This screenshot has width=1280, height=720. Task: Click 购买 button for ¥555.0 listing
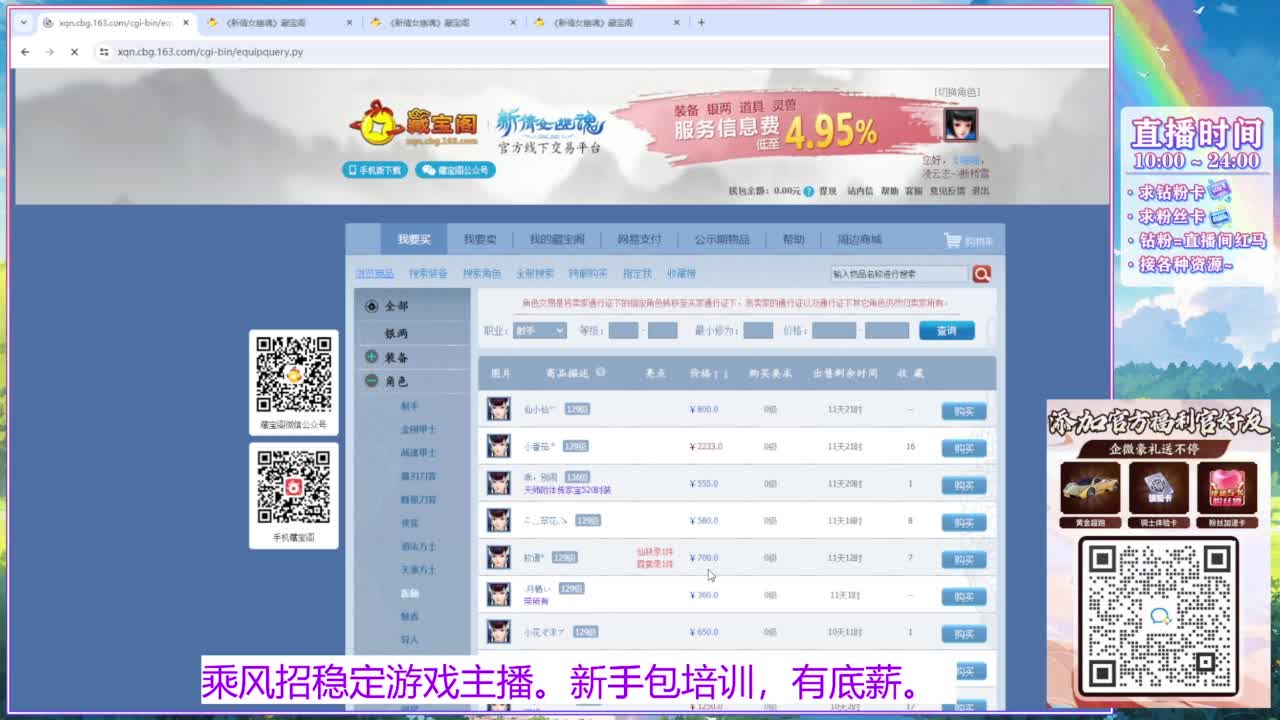click(x=964, y=485)
